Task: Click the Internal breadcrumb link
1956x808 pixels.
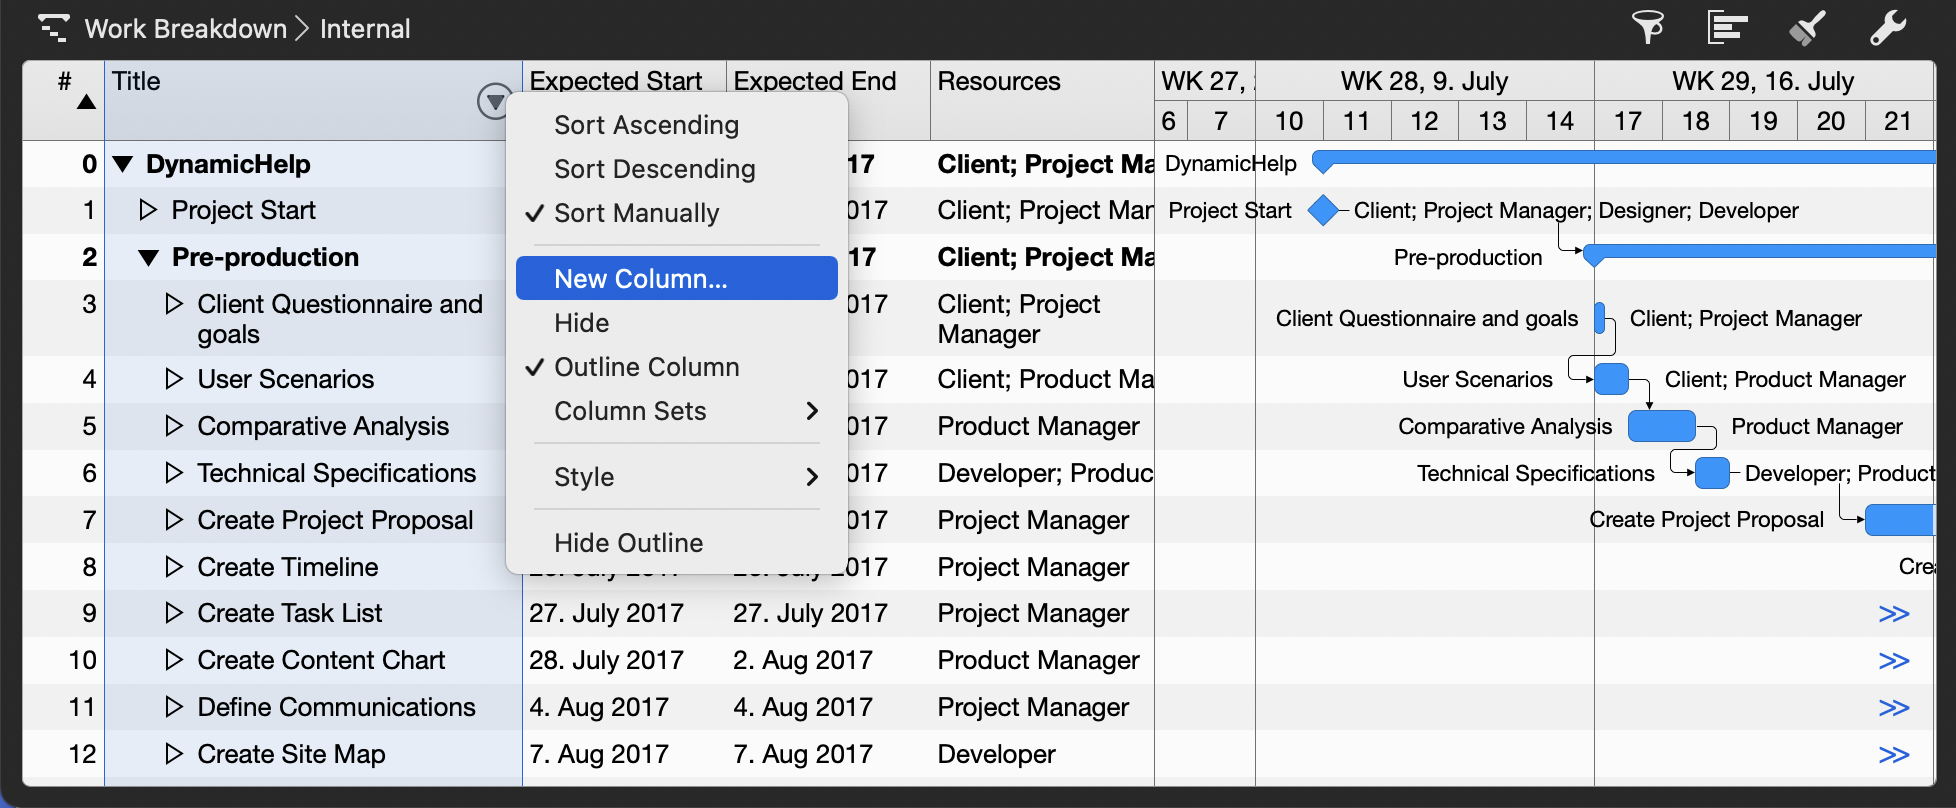Action: pos(365,29)
